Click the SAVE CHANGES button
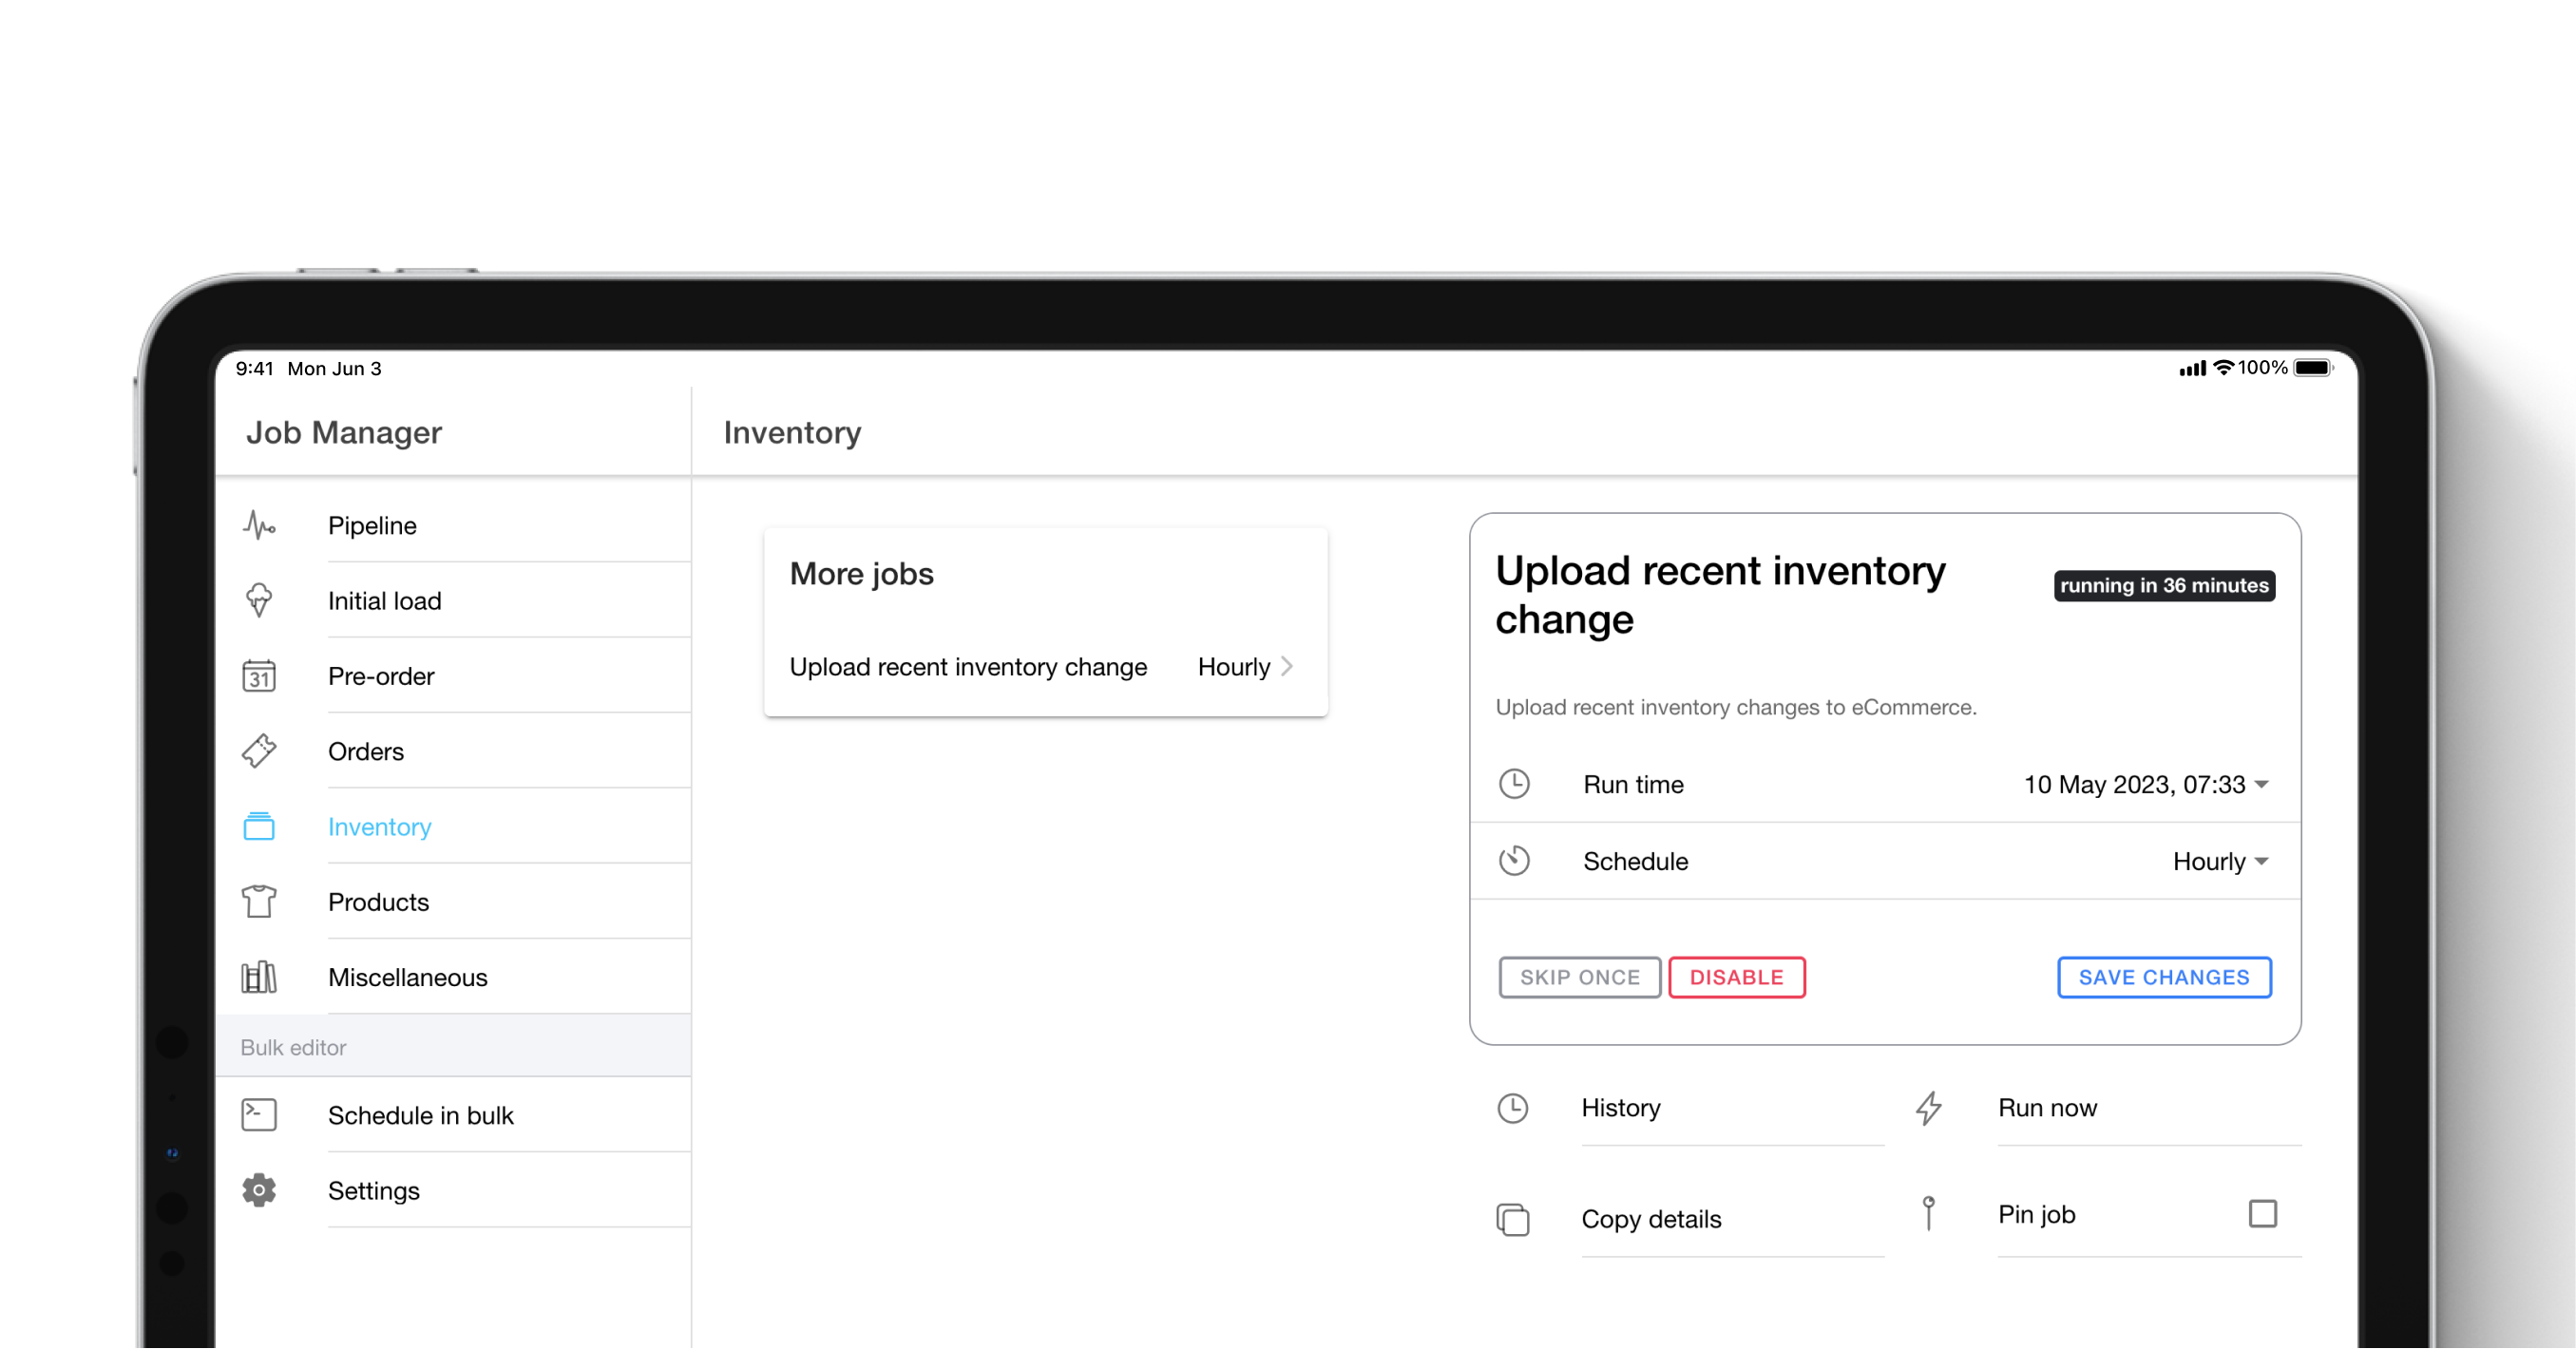 click(x=2164, y=977)
